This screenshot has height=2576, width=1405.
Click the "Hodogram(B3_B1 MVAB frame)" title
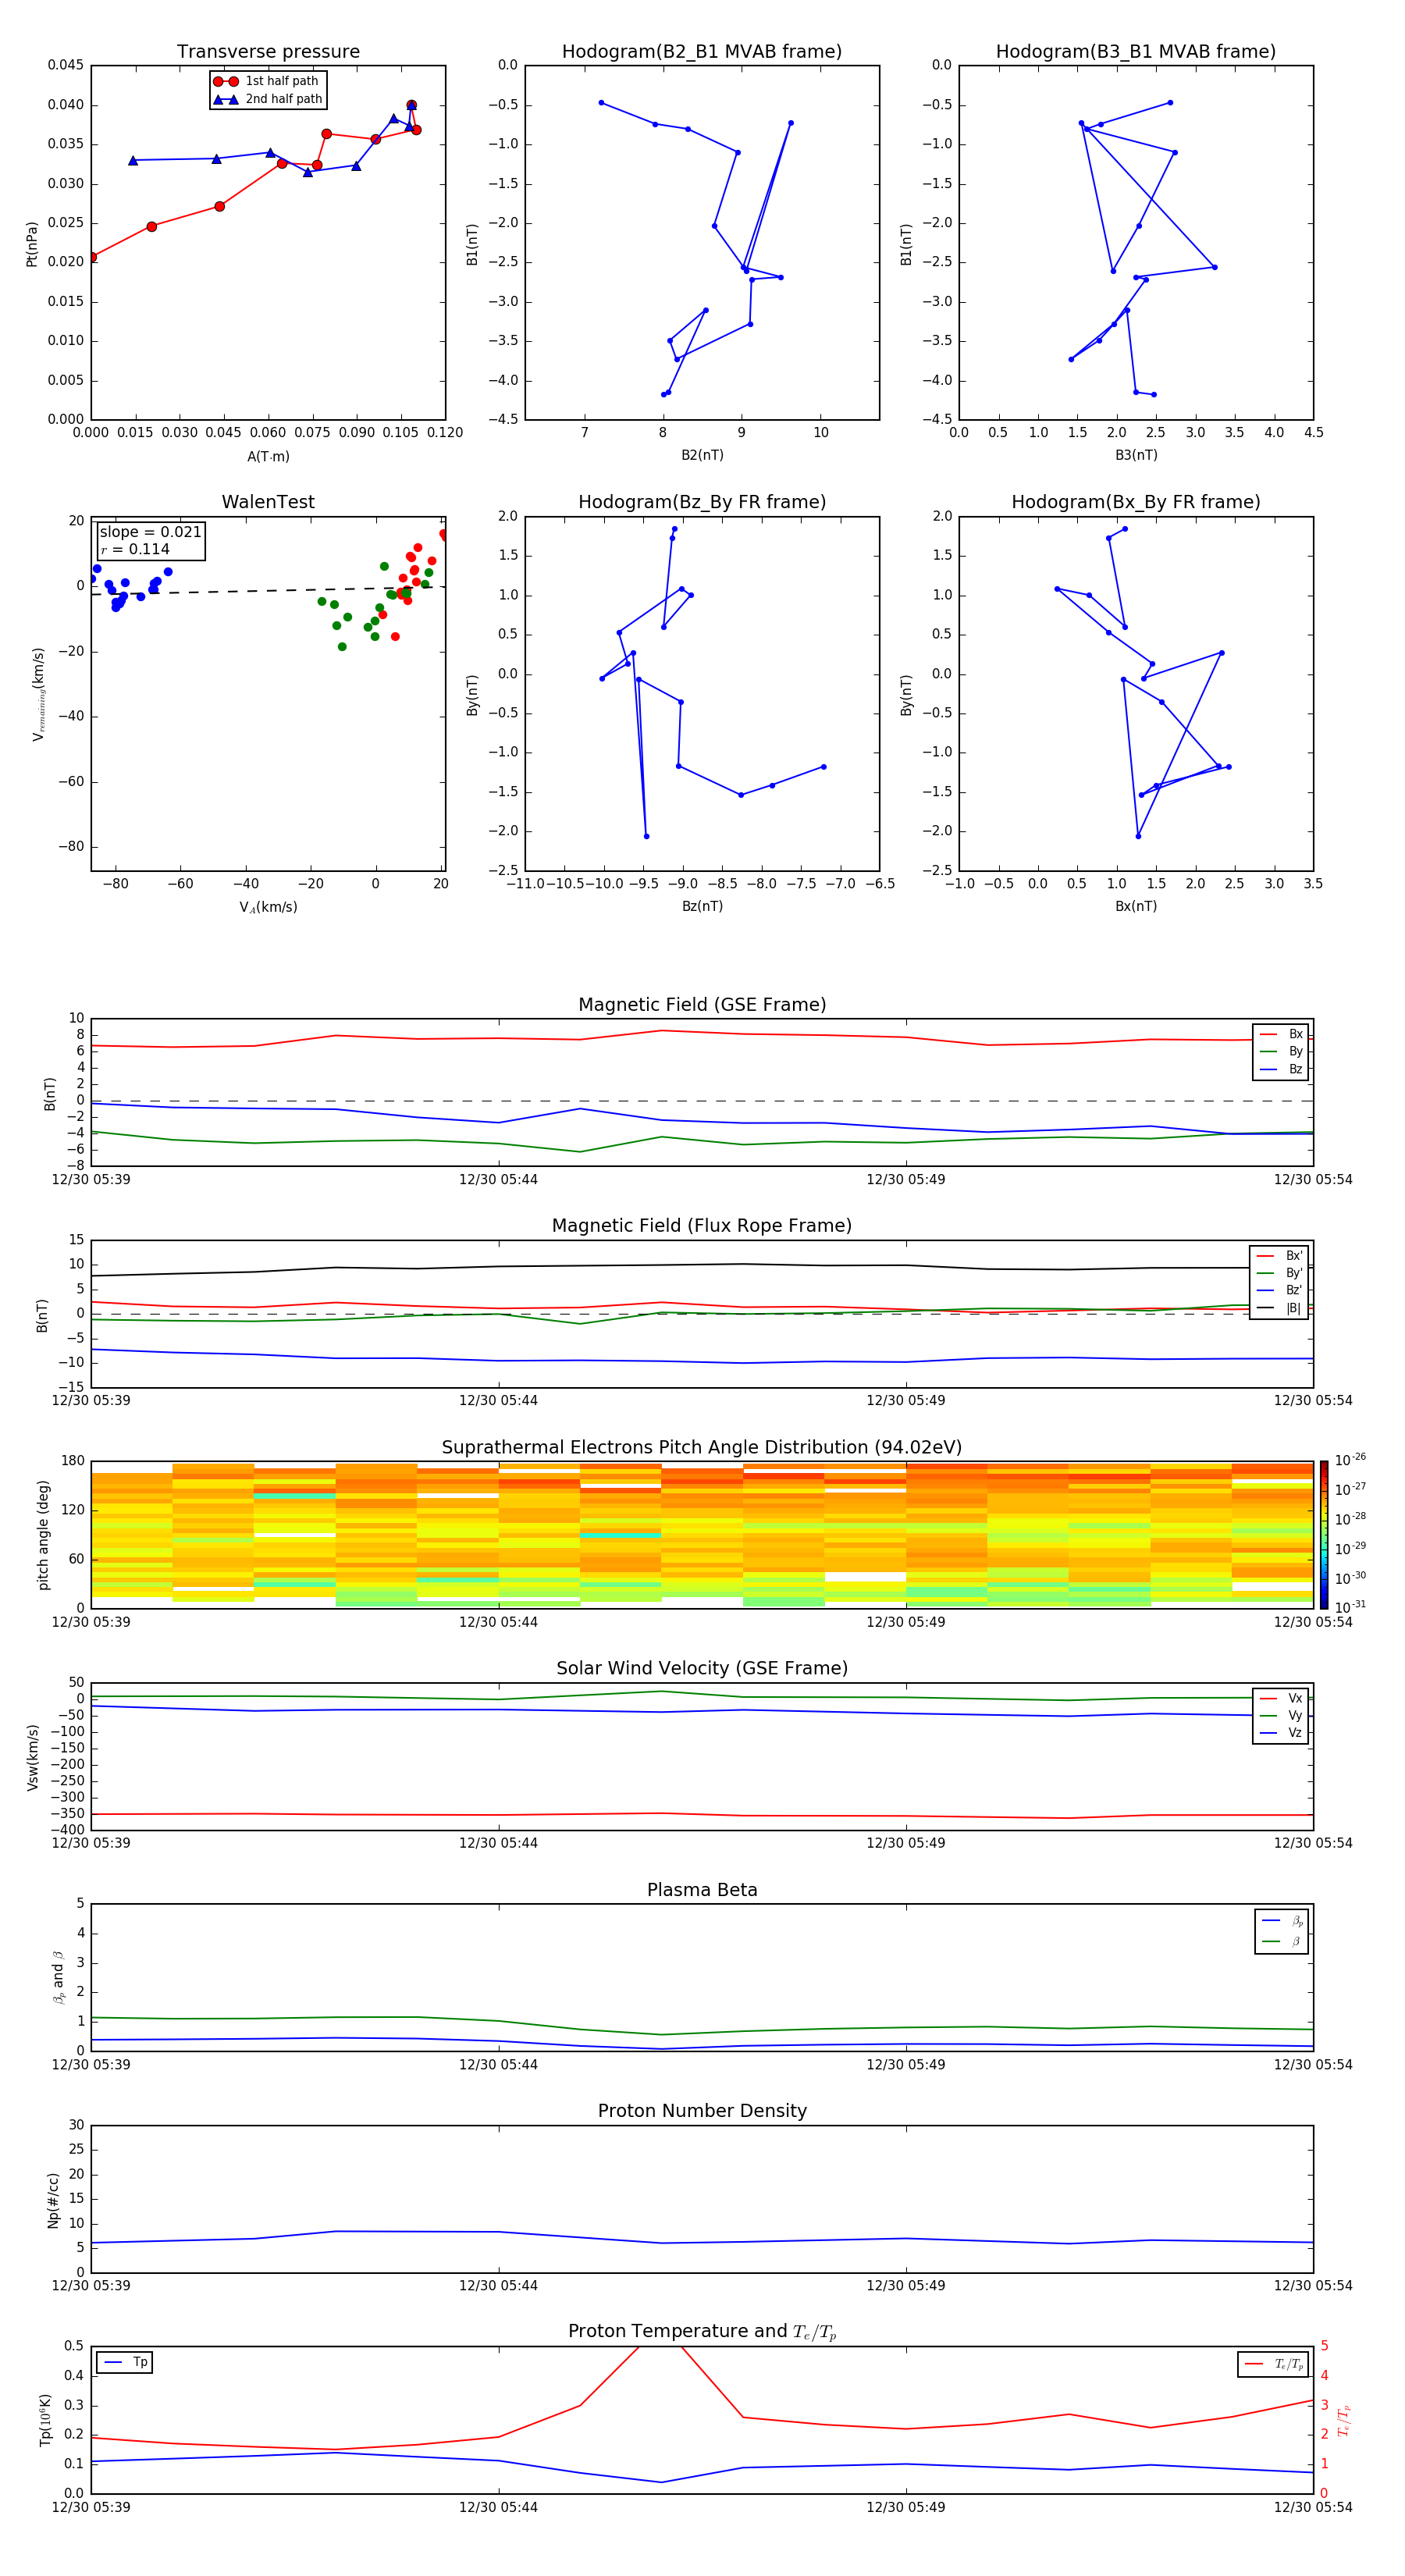click(1136, 51)
